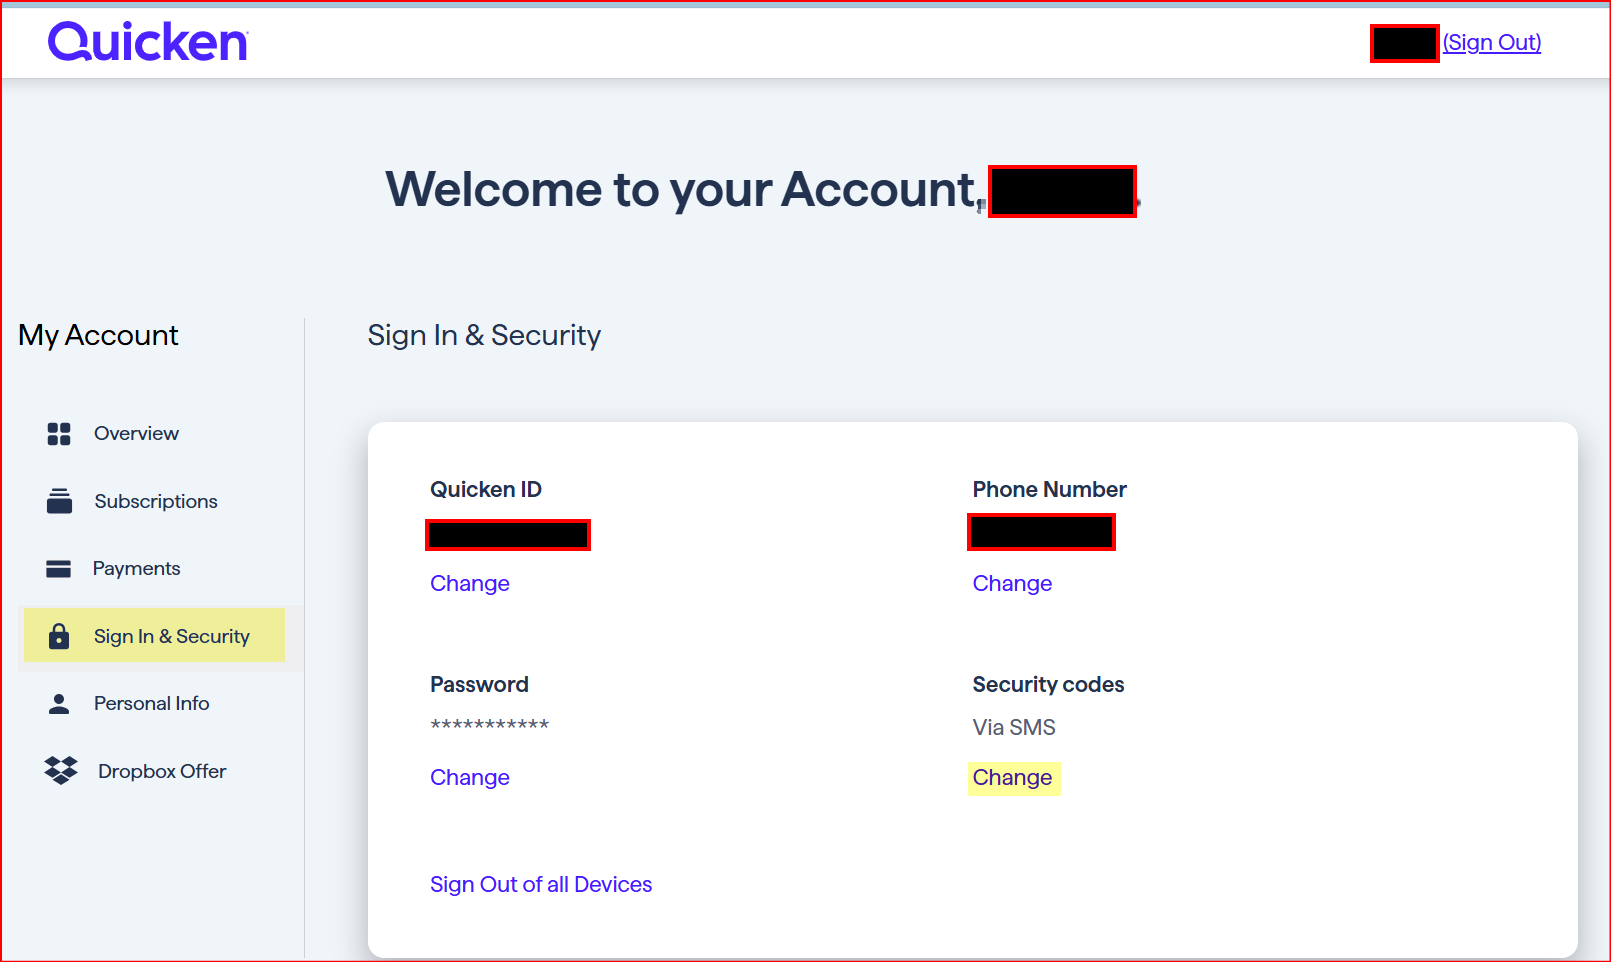This screenshot has height=962, width=1611.
Task: Click the Sign Out link
Action: click(x=1491, y=43)
